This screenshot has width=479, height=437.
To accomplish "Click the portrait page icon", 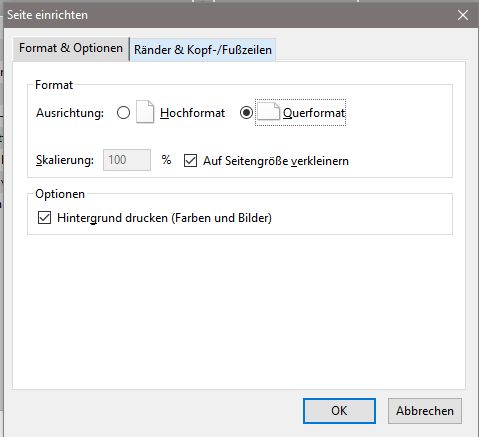I will [x=145, y=112].
